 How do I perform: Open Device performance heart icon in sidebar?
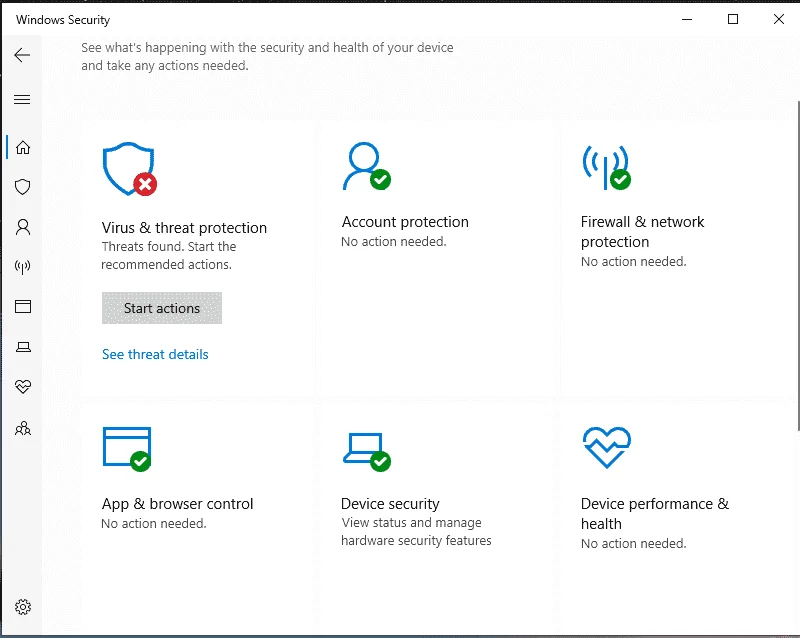tap(22, 386)
